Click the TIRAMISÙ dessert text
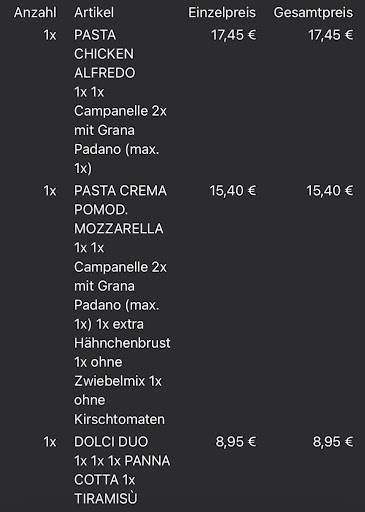This screenshot has width=365, height=512. coord(106,499)
